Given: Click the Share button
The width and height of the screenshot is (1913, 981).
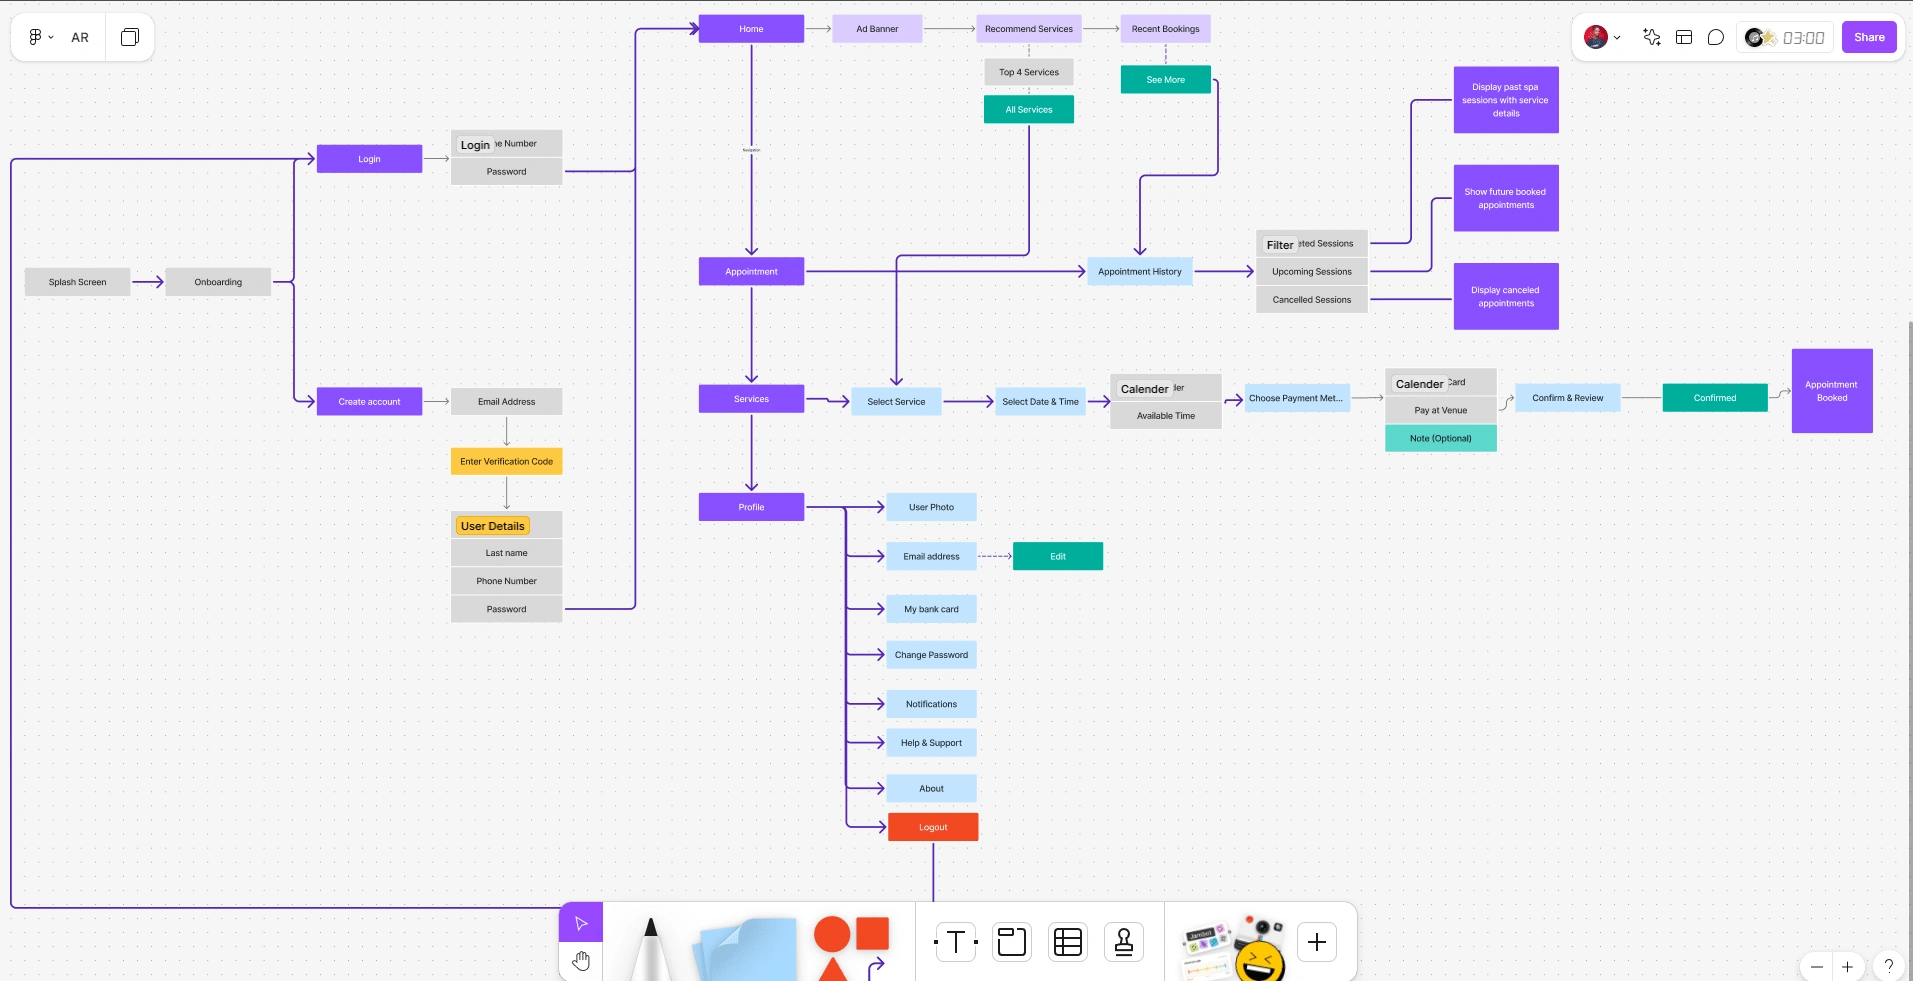Looking at the screenshot, I should tap(1868, 37).
